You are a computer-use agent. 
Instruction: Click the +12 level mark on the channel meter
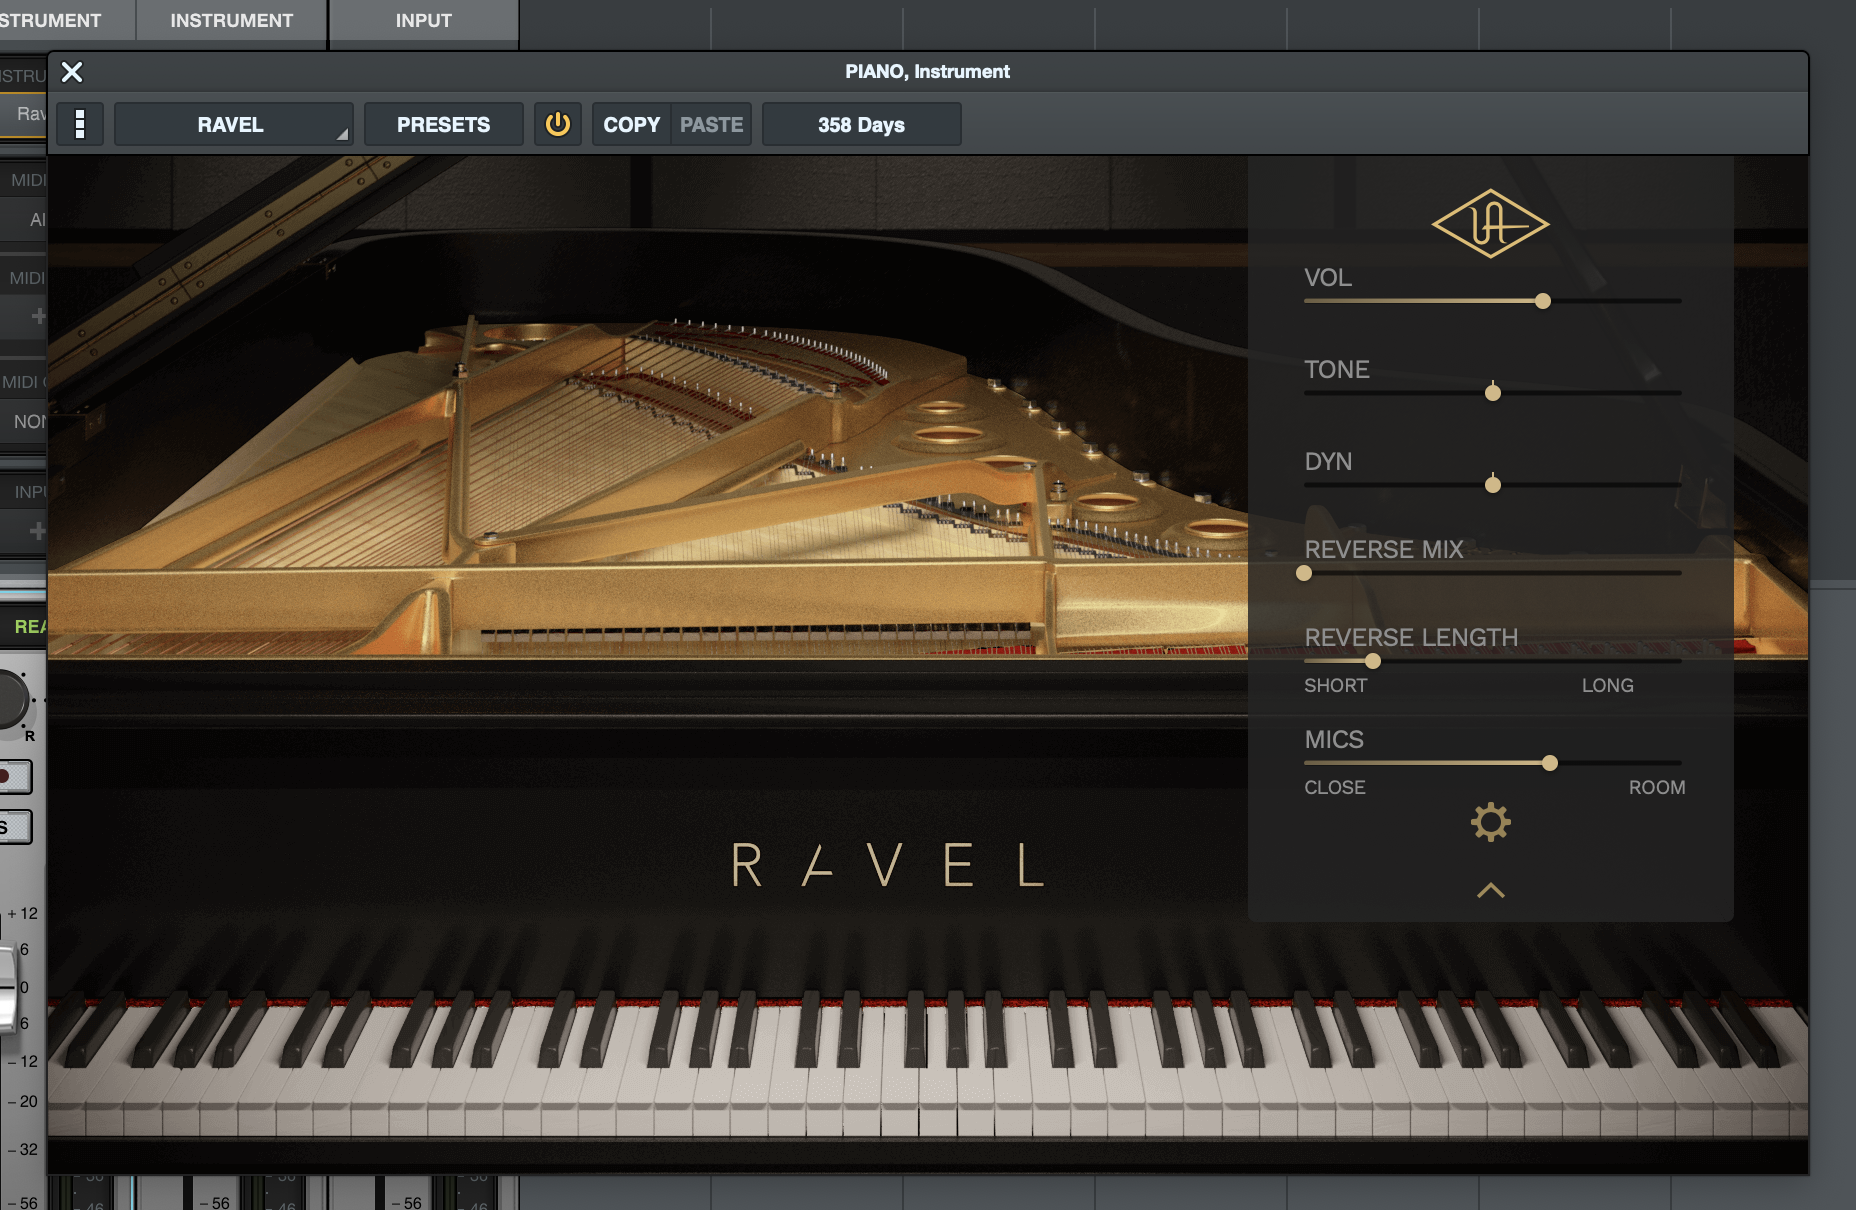(23, 913)
